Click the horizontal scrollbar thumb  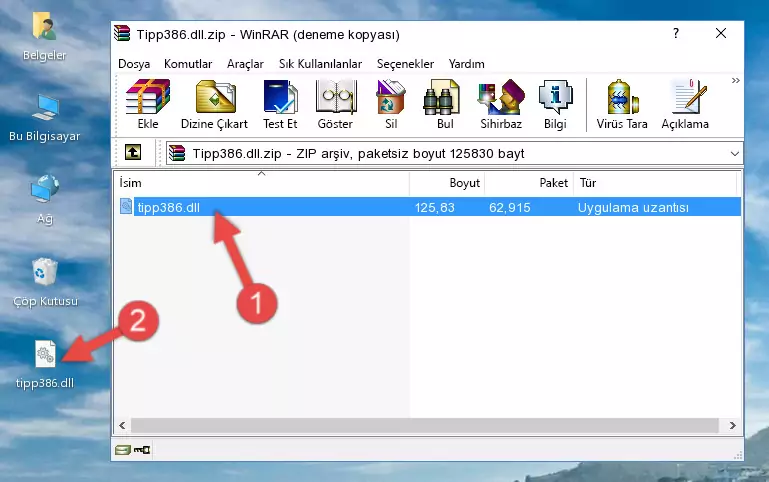(x=425, y=425)
